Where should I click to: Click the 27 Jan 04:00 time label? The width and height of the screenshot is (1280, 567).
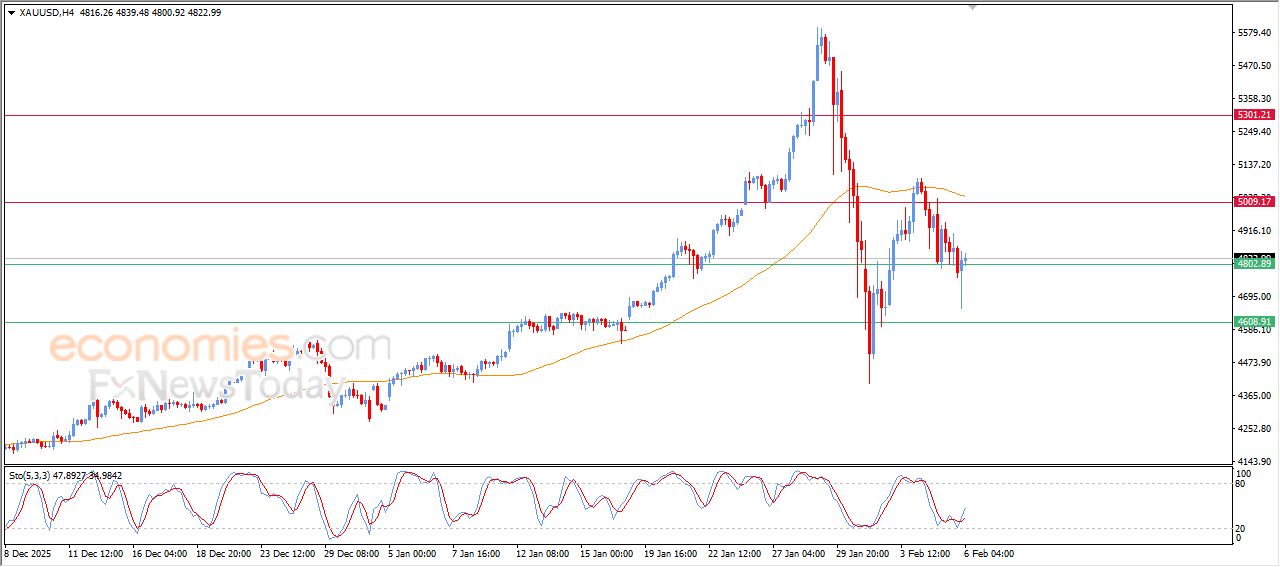pos(799,553)
